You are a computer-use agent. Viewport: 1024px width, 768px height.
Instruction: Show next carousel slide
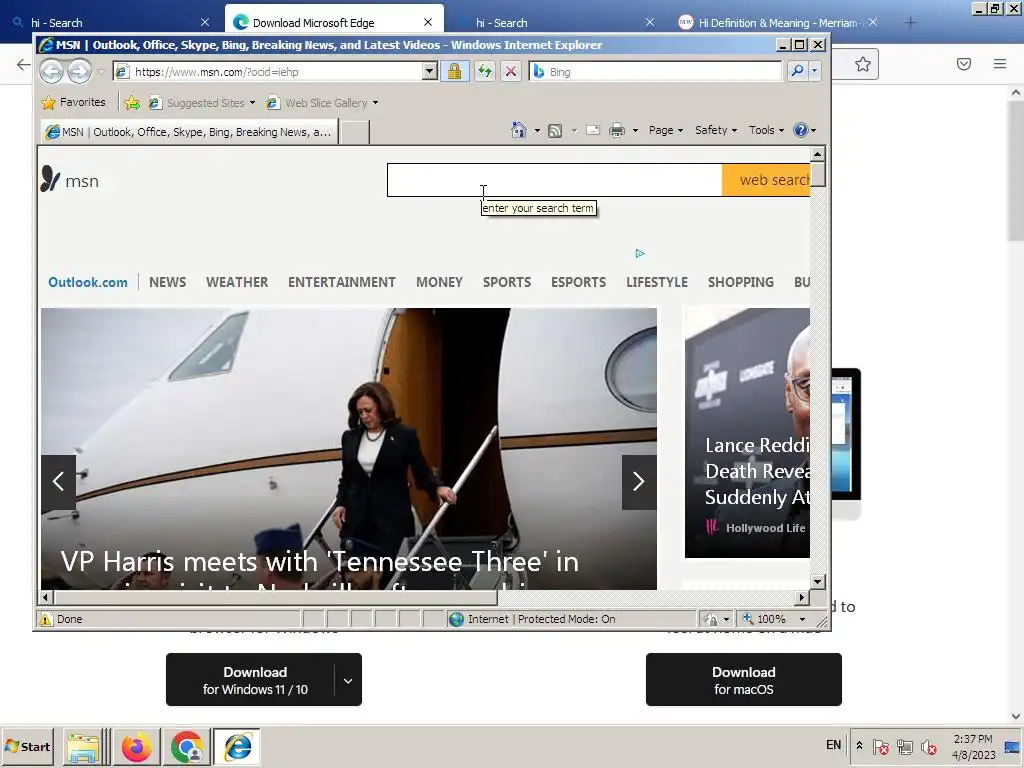pos(639,482)
